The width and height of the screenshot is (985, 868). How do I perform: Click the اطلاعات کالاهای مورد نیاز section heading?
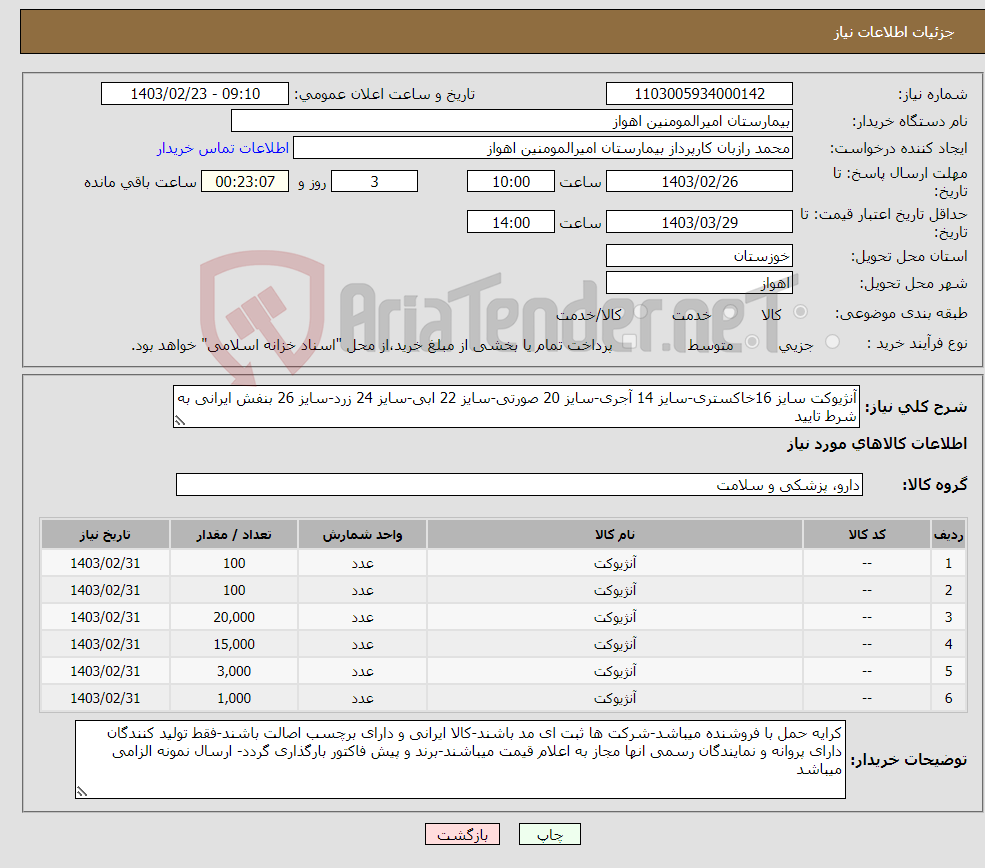tap(877, 444)
